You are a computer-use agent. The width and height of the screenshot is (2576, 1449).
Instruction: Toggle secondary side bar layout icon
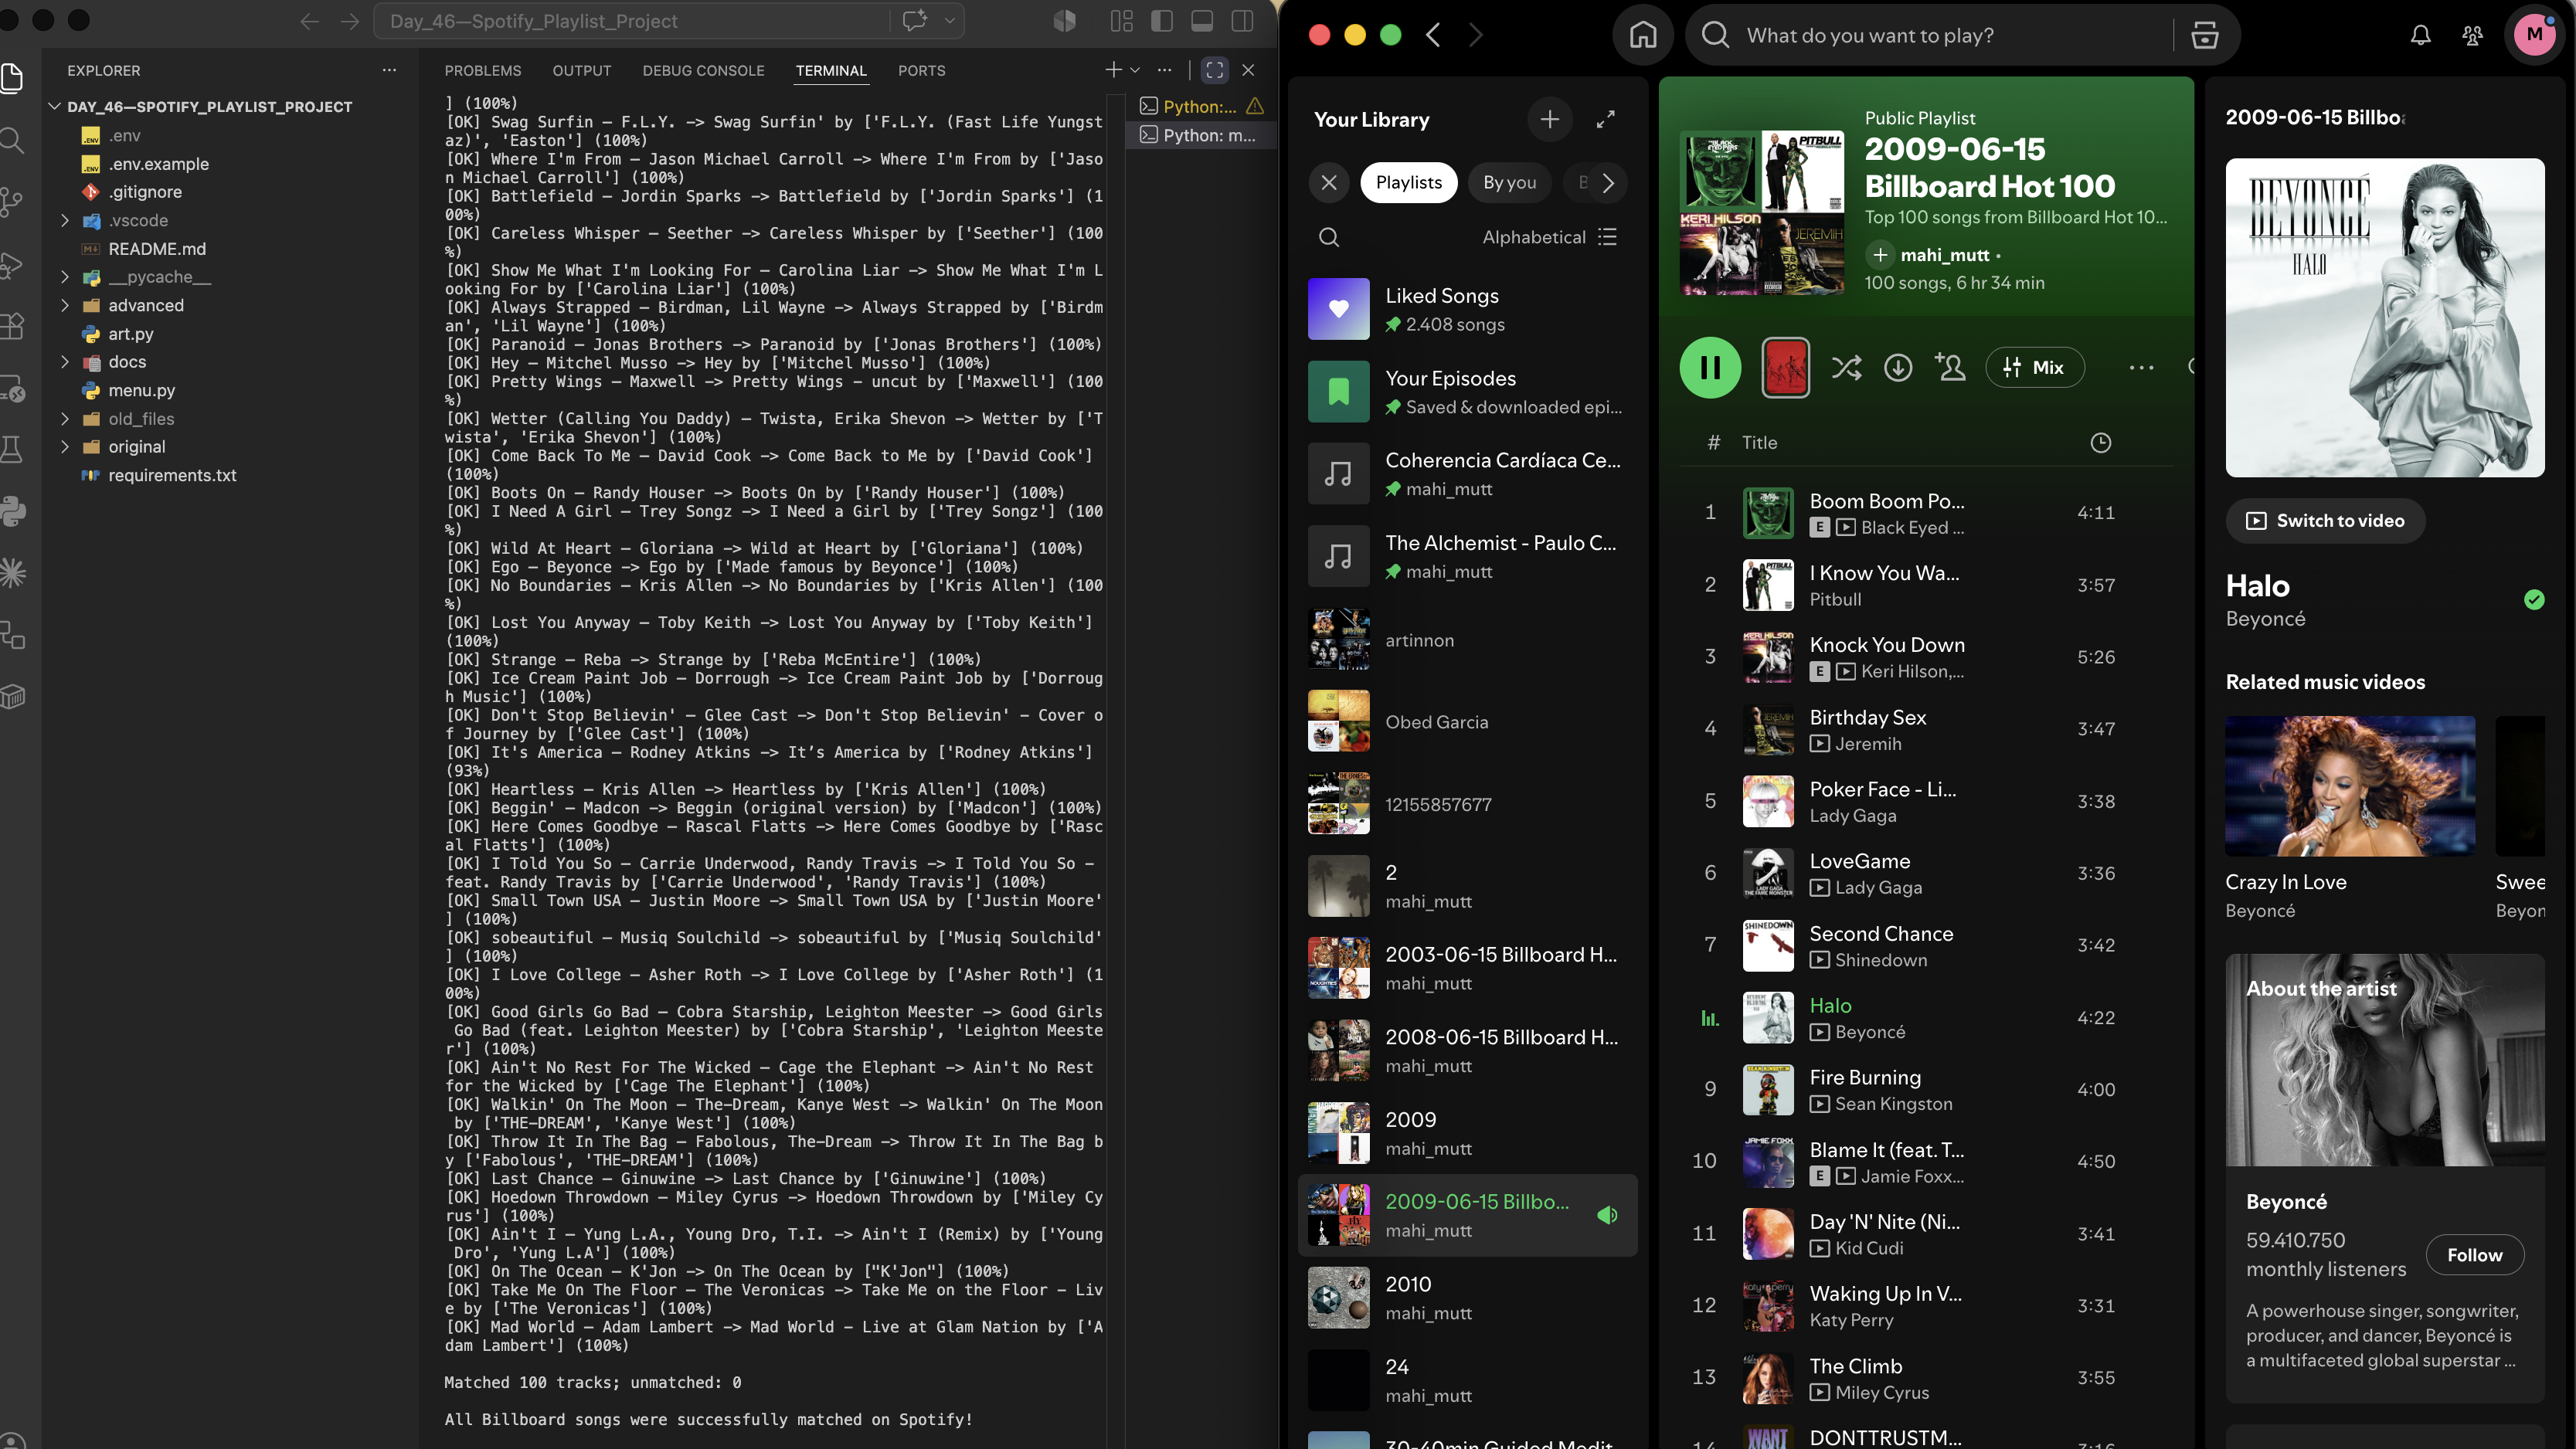tap(1242, 21)
